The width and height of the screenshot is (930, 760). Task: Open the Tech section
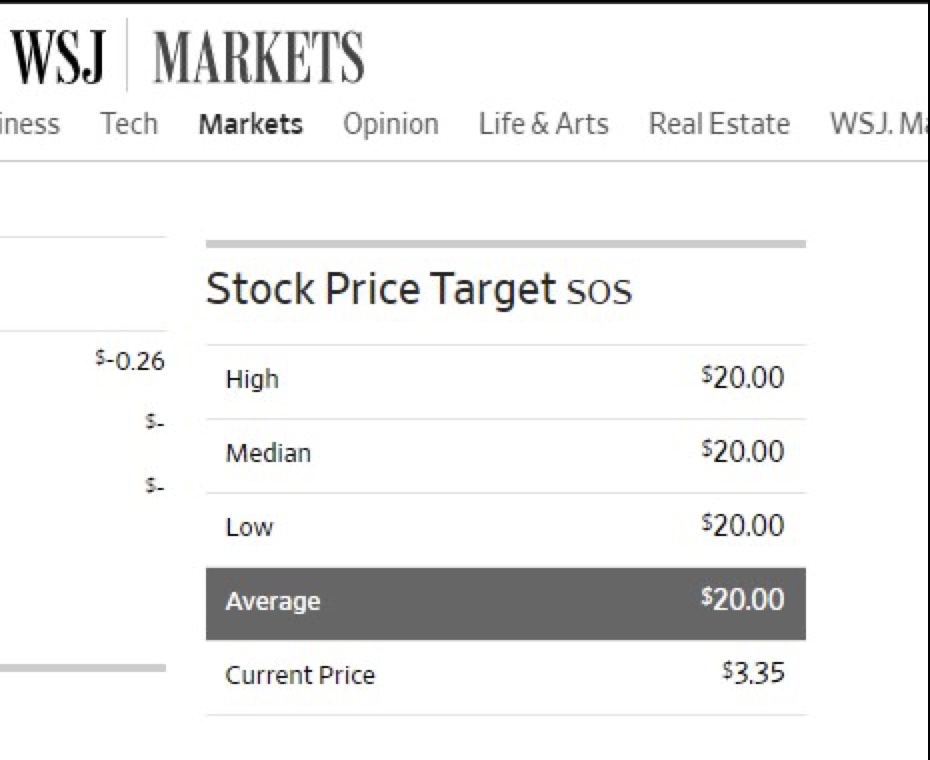tap(129, 124)
